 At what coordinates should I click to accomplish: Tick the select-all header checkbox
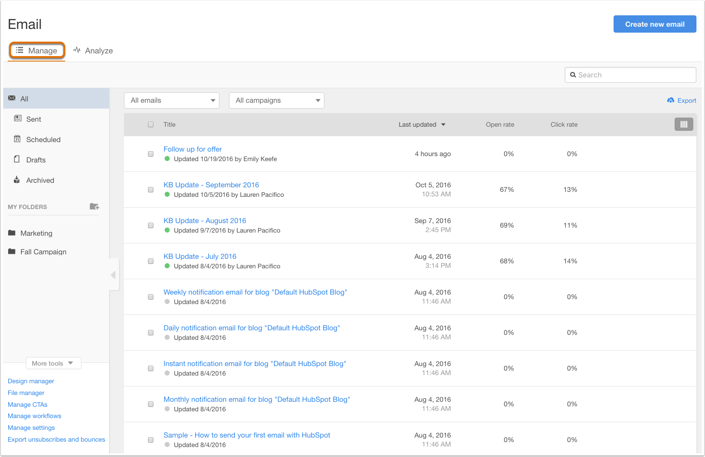pos(151,125)
